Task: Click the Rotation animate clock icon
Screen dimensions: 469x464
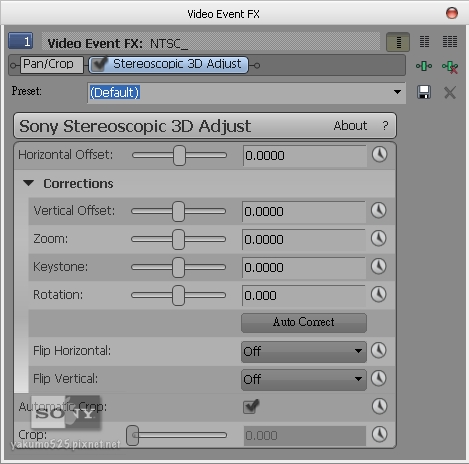Action: [379, 295]
